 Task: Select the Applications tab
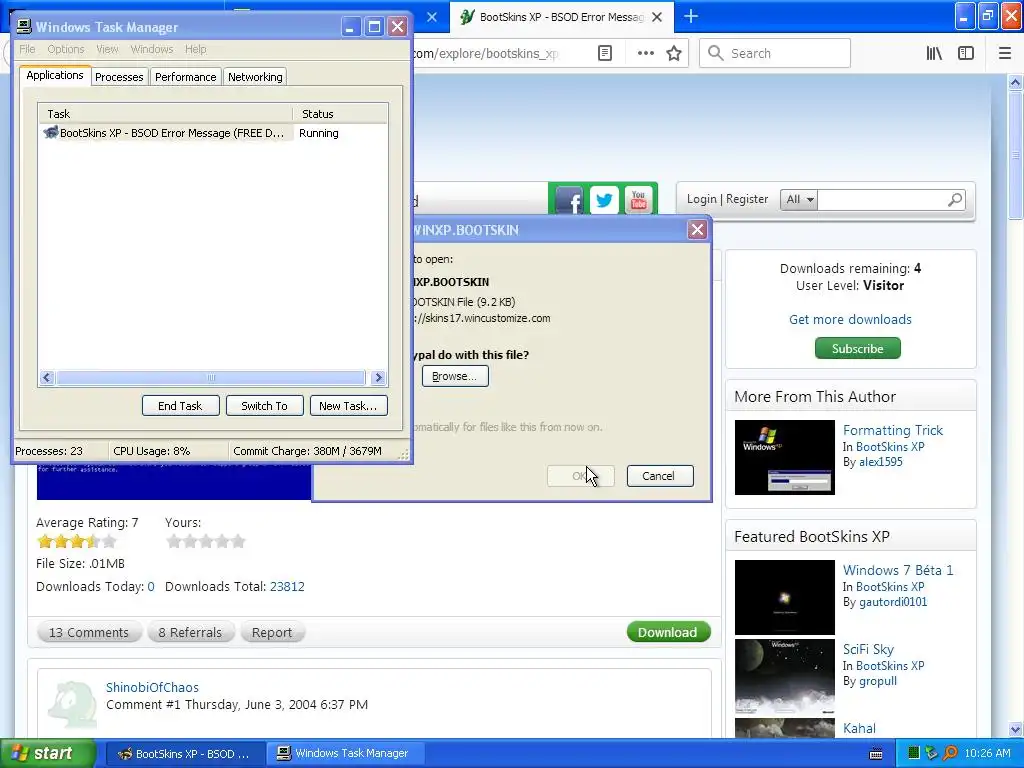[x=55, y=75]
